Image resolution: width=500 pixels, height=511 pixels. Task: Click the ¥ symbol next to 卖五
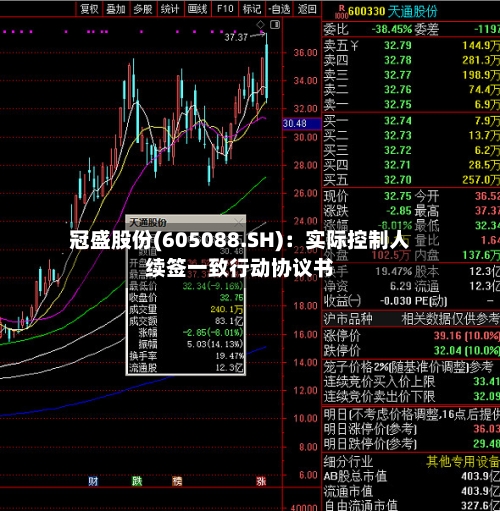click(354, 45)
